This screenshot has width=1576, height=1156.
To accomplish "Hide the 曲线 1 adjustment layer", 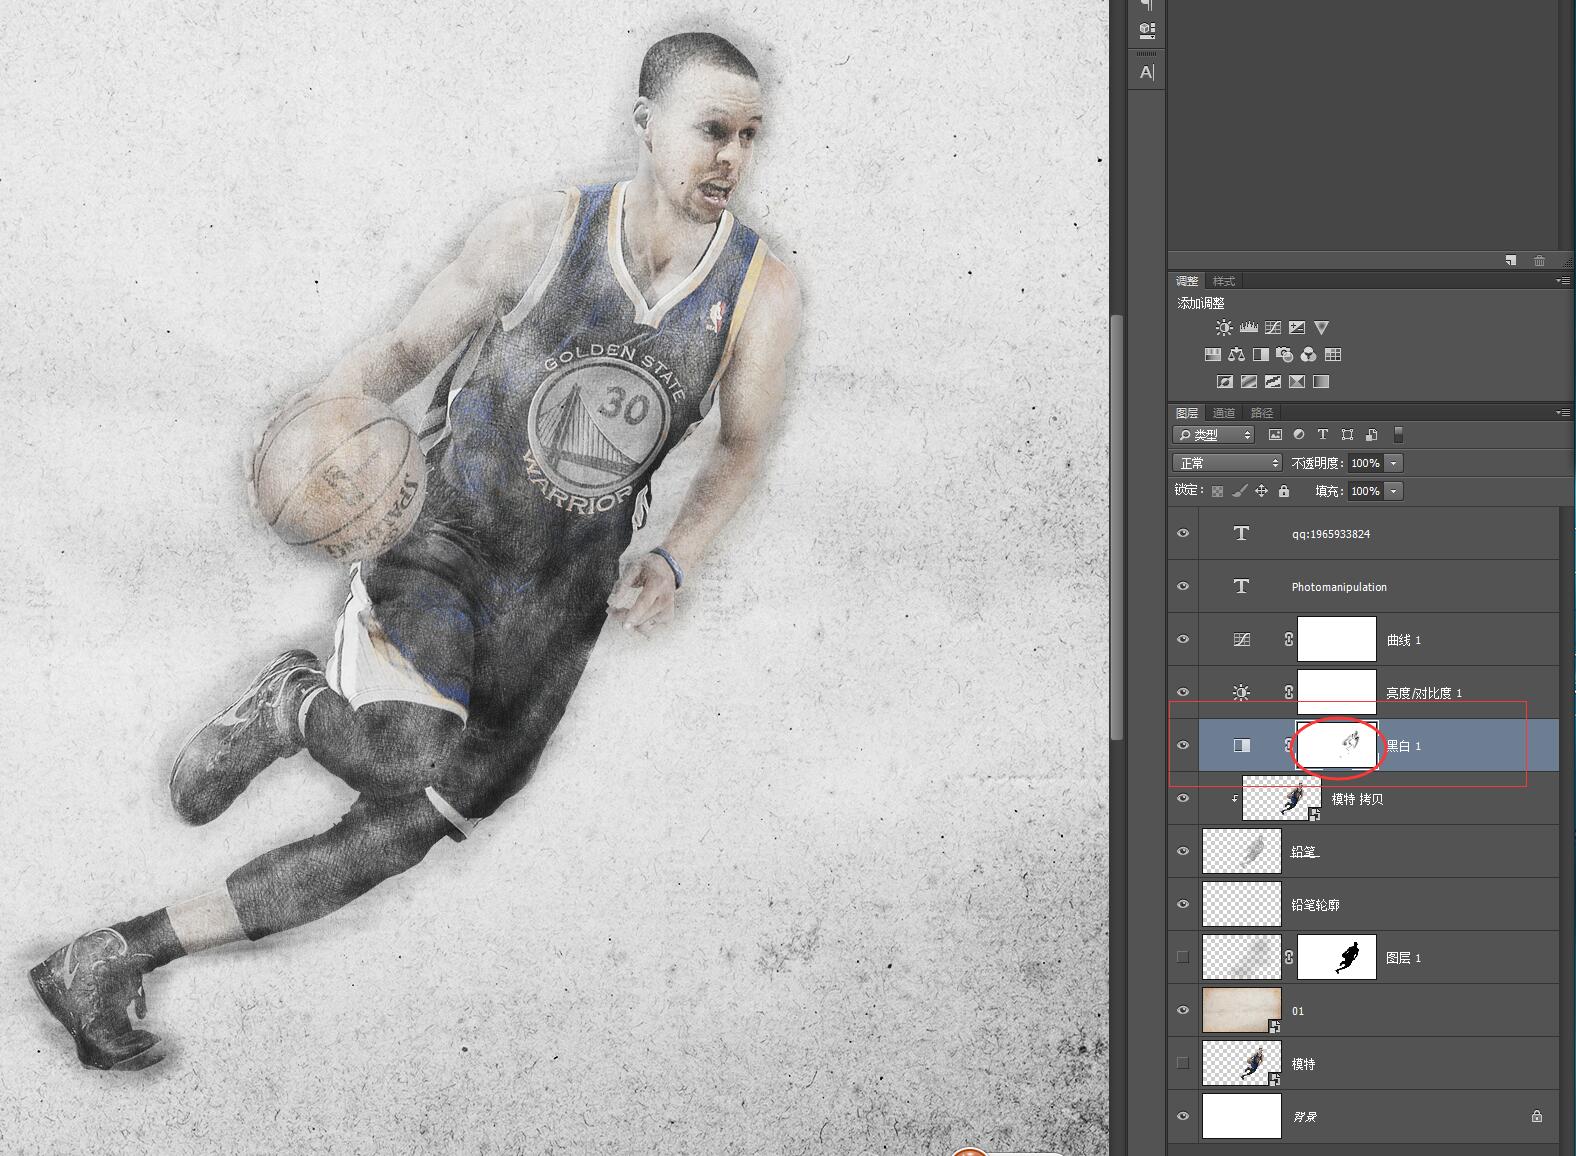I will pos(1183,640).
